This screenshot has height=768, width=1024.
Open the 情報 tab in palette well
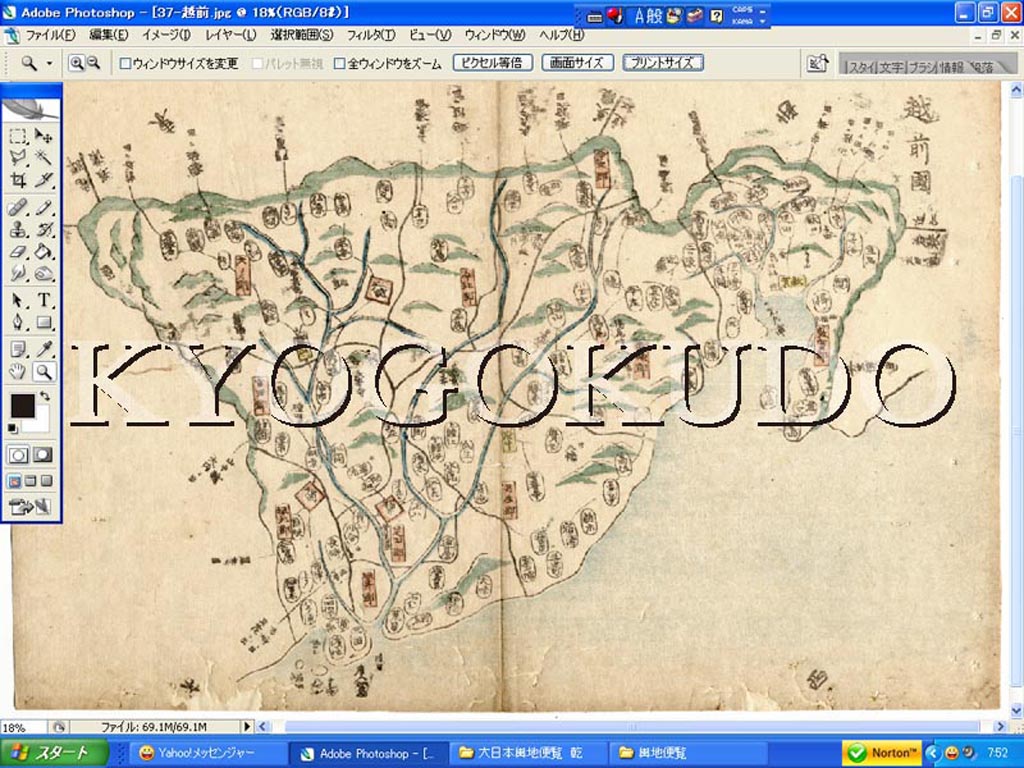(952, 67)
